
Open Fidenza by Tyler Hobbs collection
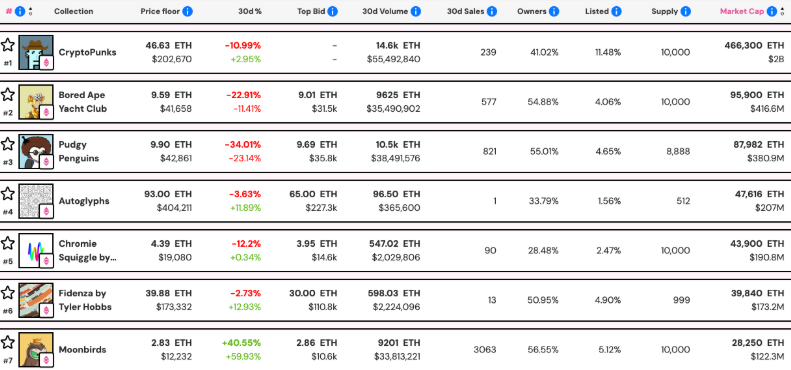click(x=85, y=300)
